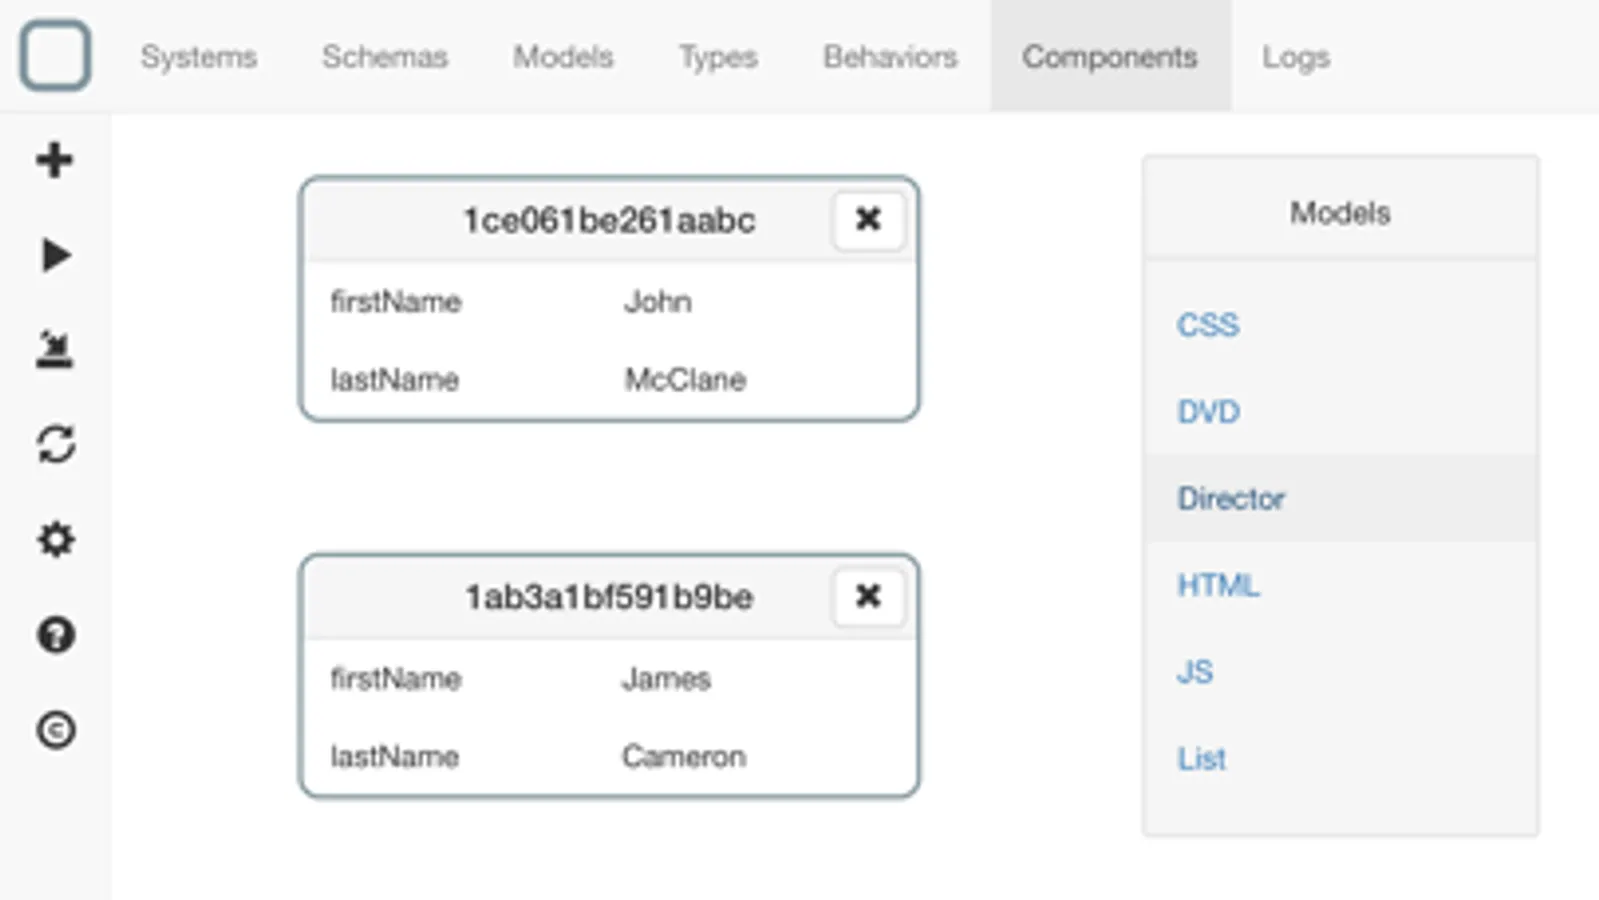
Task: Click the firstName value James
Action: click(666, 679)
